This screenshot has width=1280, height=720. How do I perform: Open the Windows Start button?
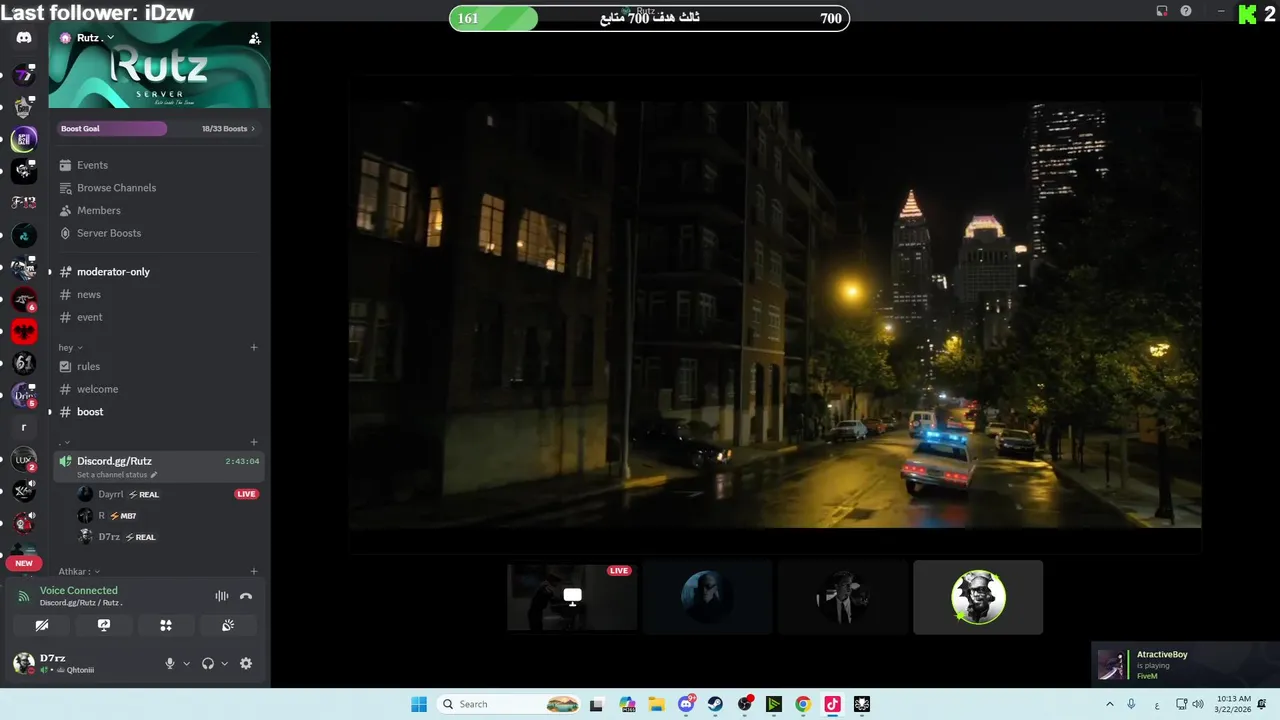[419, 704]
